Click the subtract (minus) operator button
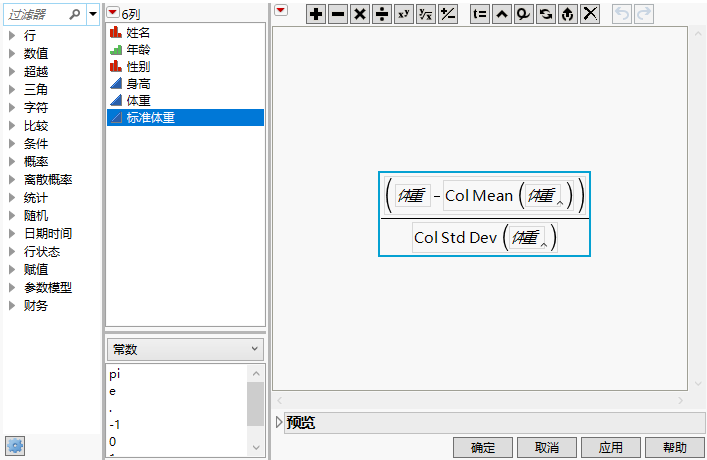 [x=338, y=14]
